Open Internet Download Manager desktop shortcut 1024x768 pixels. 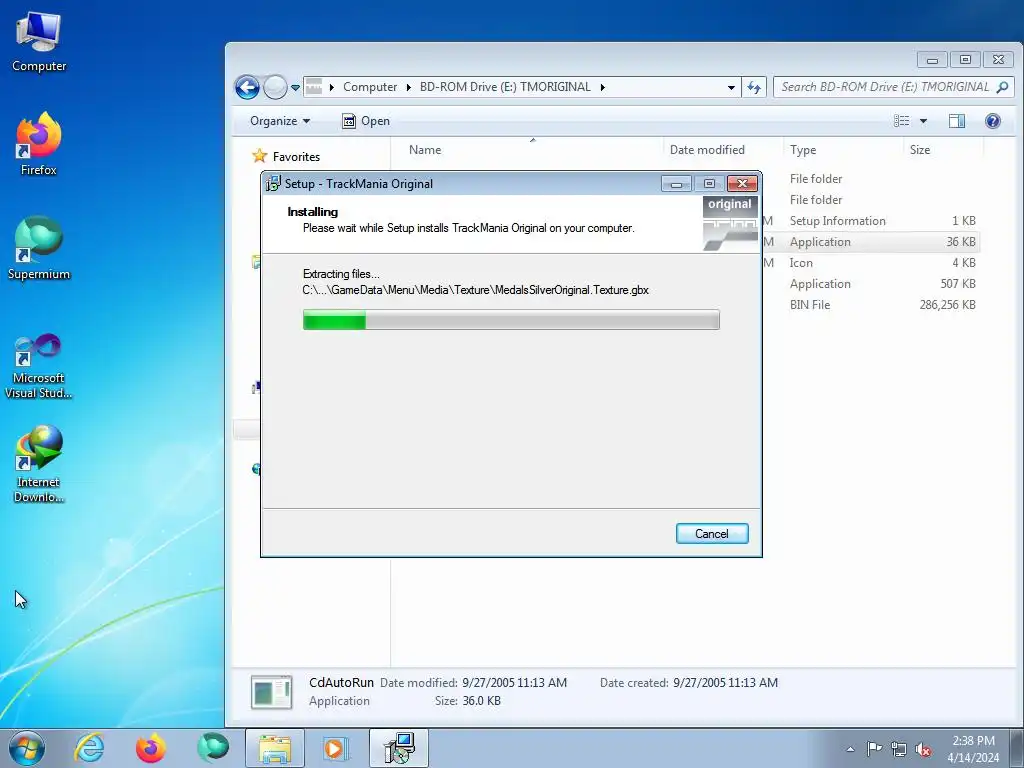(39, 464)
